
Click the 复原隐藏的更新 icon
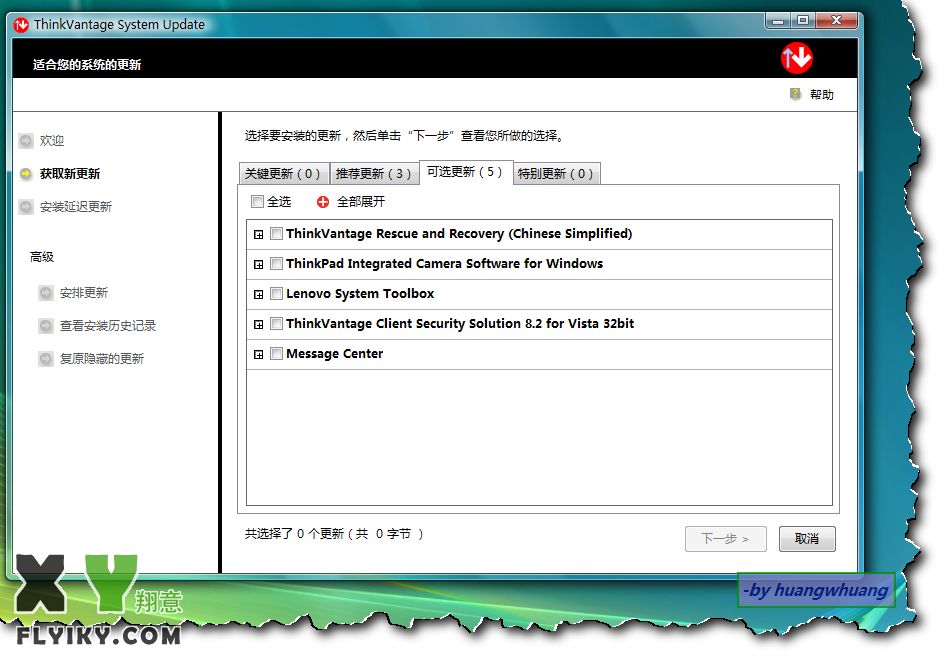(x=46, y=359)
